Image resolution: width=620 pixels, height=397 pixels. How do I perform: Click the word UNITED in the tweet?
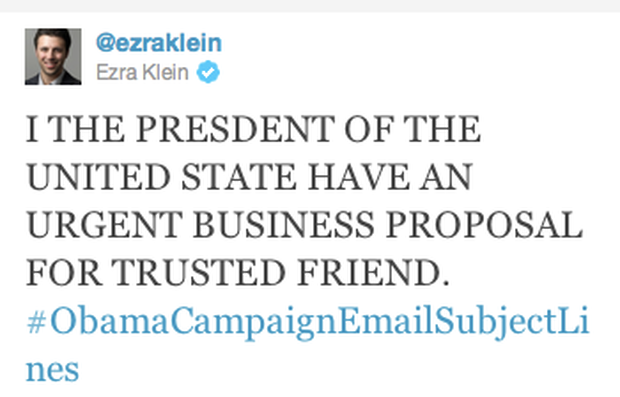[x=98, y=177]
